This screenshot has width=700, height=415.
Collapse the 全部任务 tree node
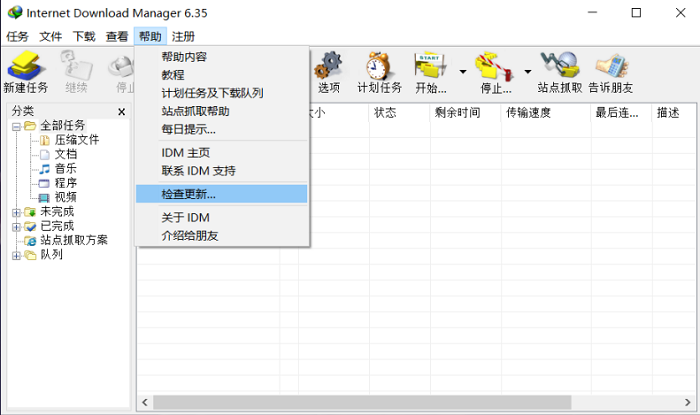pyautogui.click(x=16, y=127)
